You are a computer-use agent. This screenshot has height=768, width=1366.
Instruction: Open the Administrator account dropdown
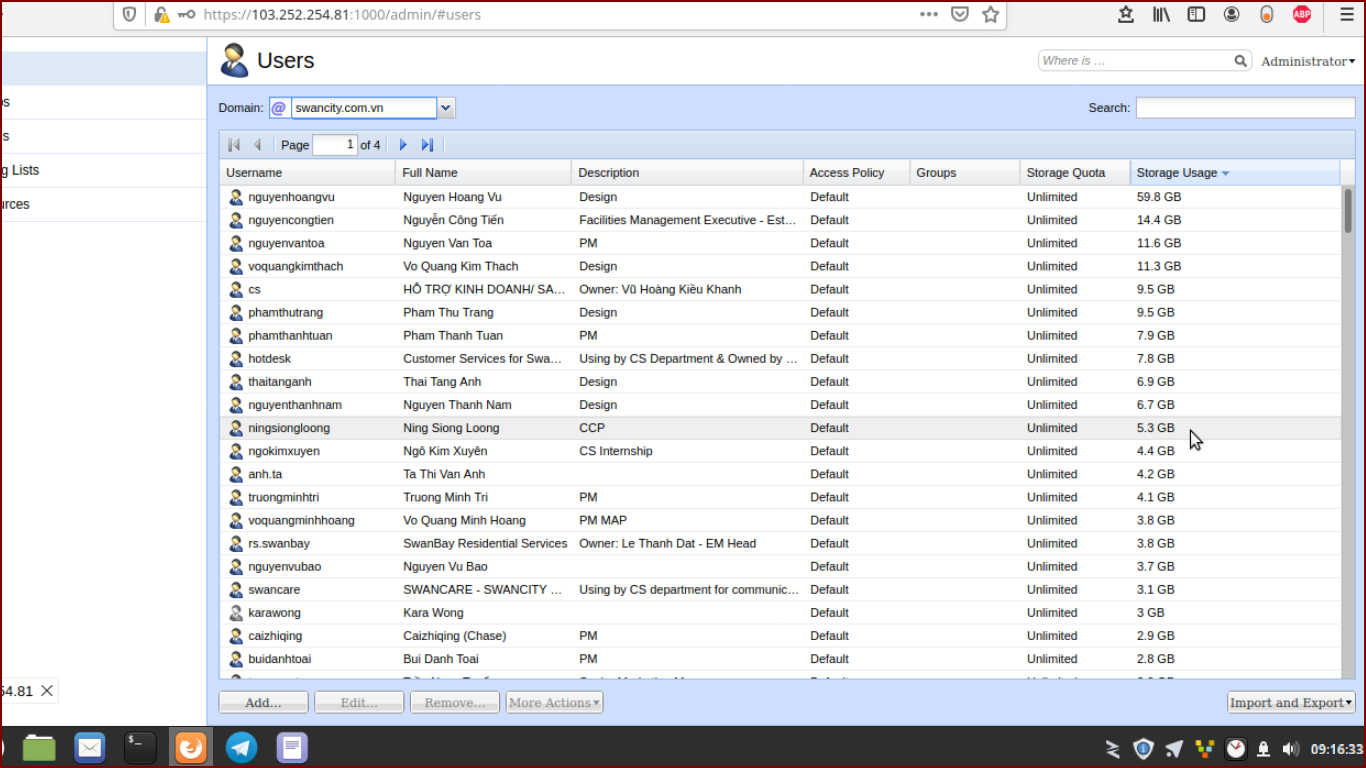tap(1308, 61)
